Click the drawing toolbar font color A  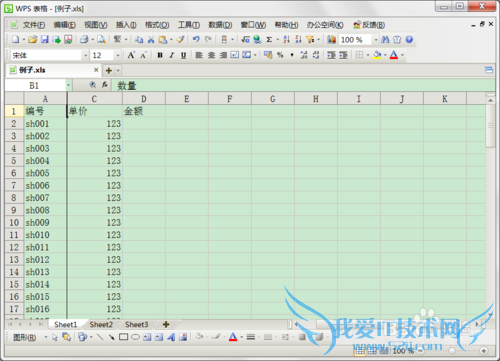[233, 337]
